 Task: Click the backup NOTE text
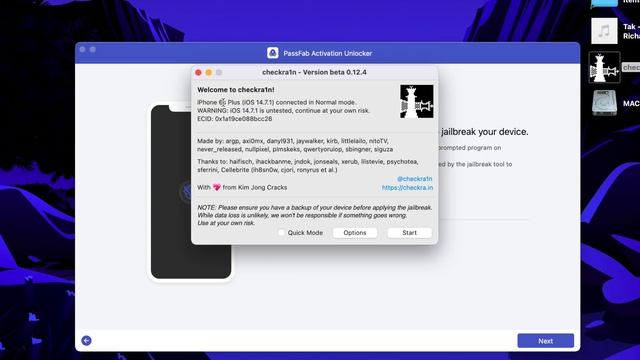point(314,215)
